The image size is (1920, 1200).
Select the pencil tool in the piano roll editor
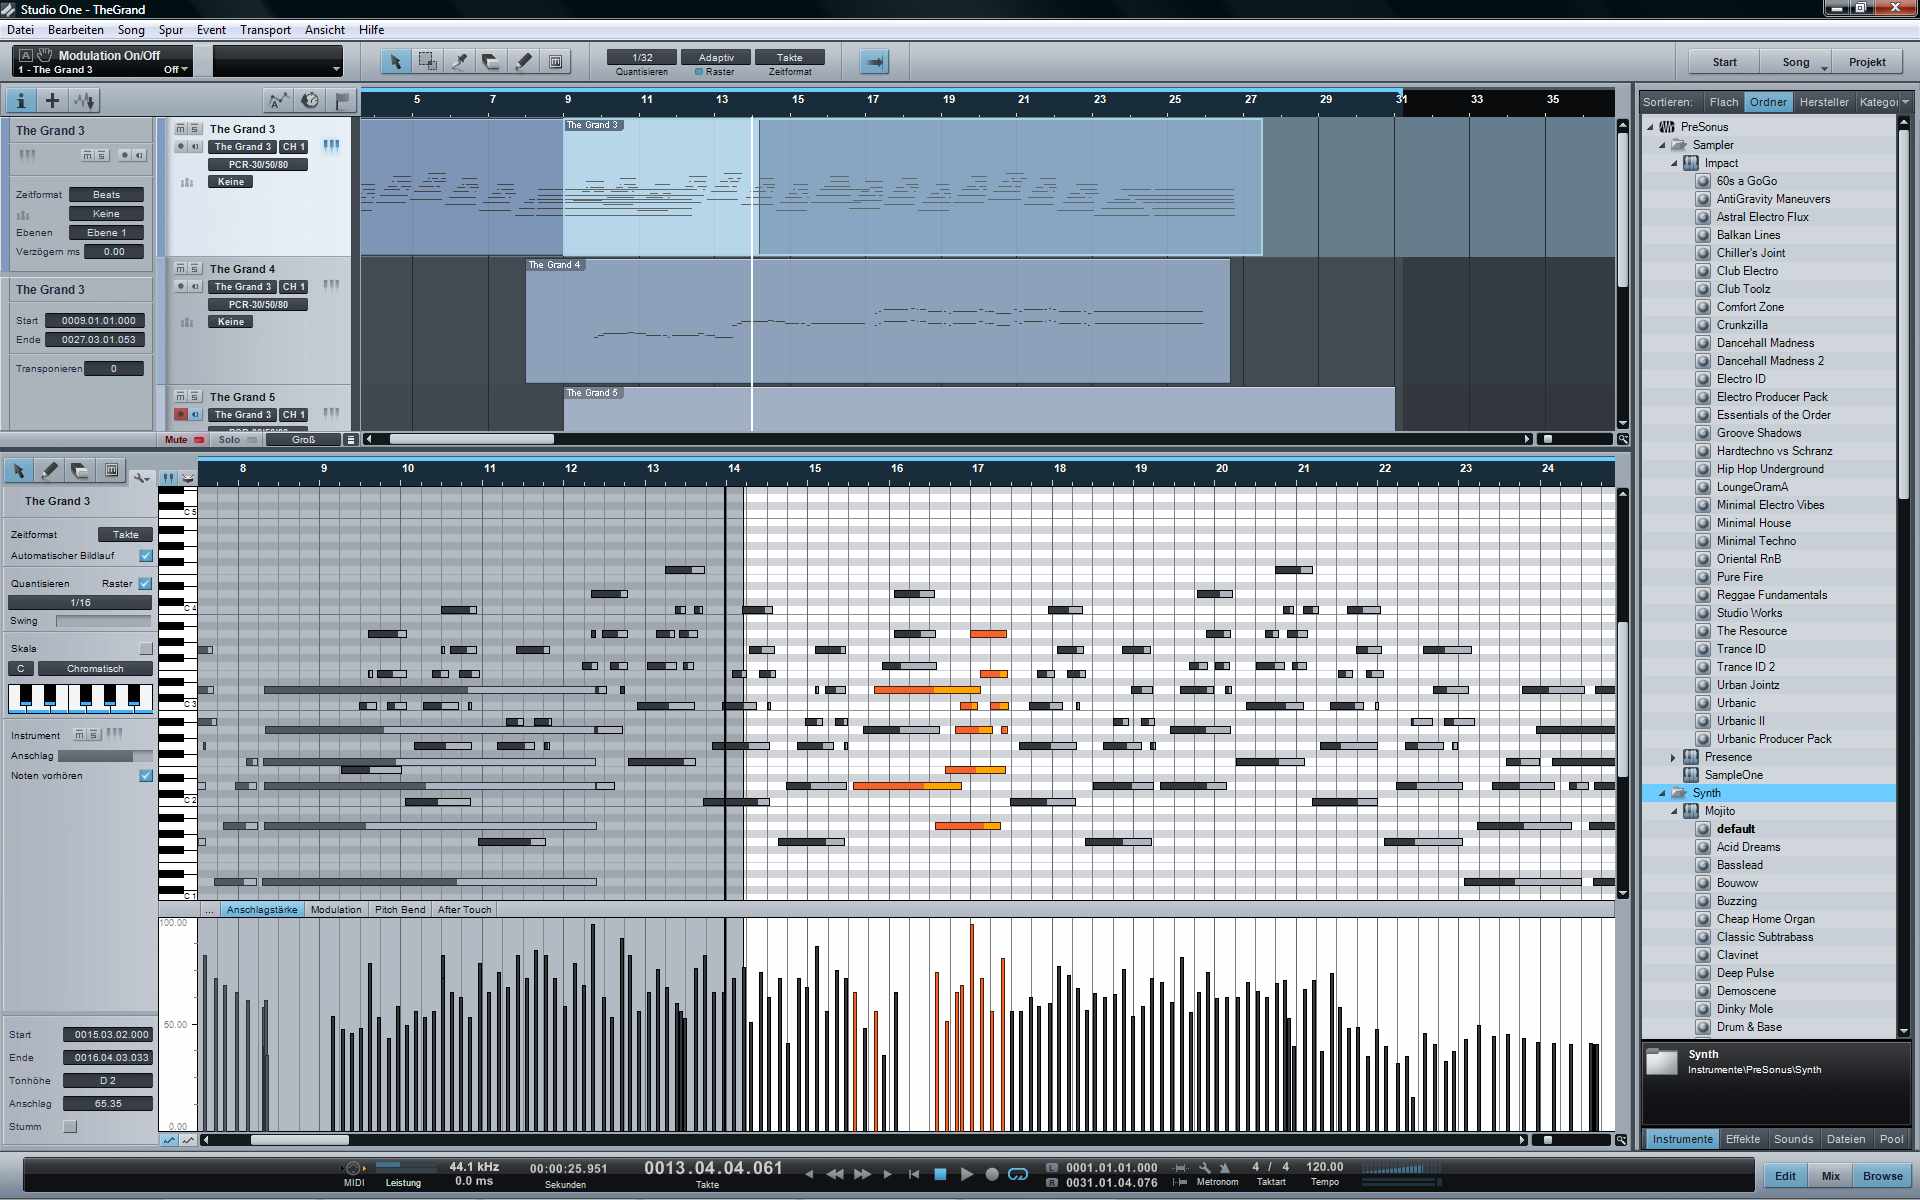coord(49,470)
